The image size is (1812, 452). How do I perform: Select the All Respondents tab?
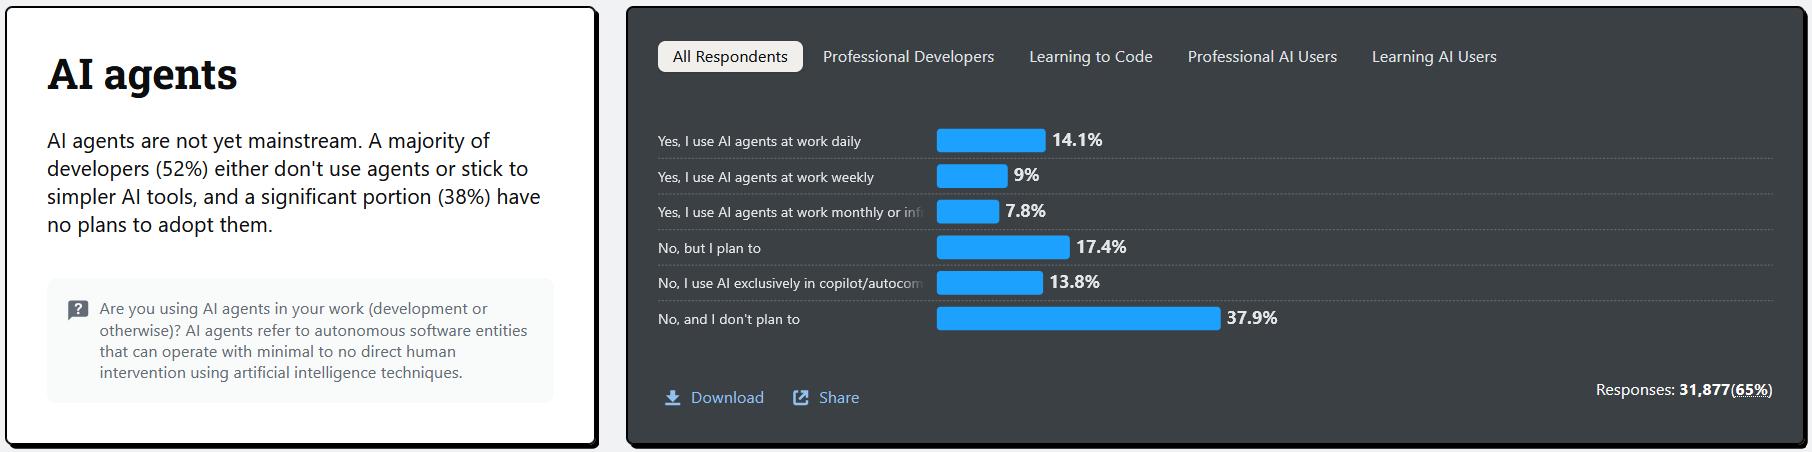pos(730,57)
